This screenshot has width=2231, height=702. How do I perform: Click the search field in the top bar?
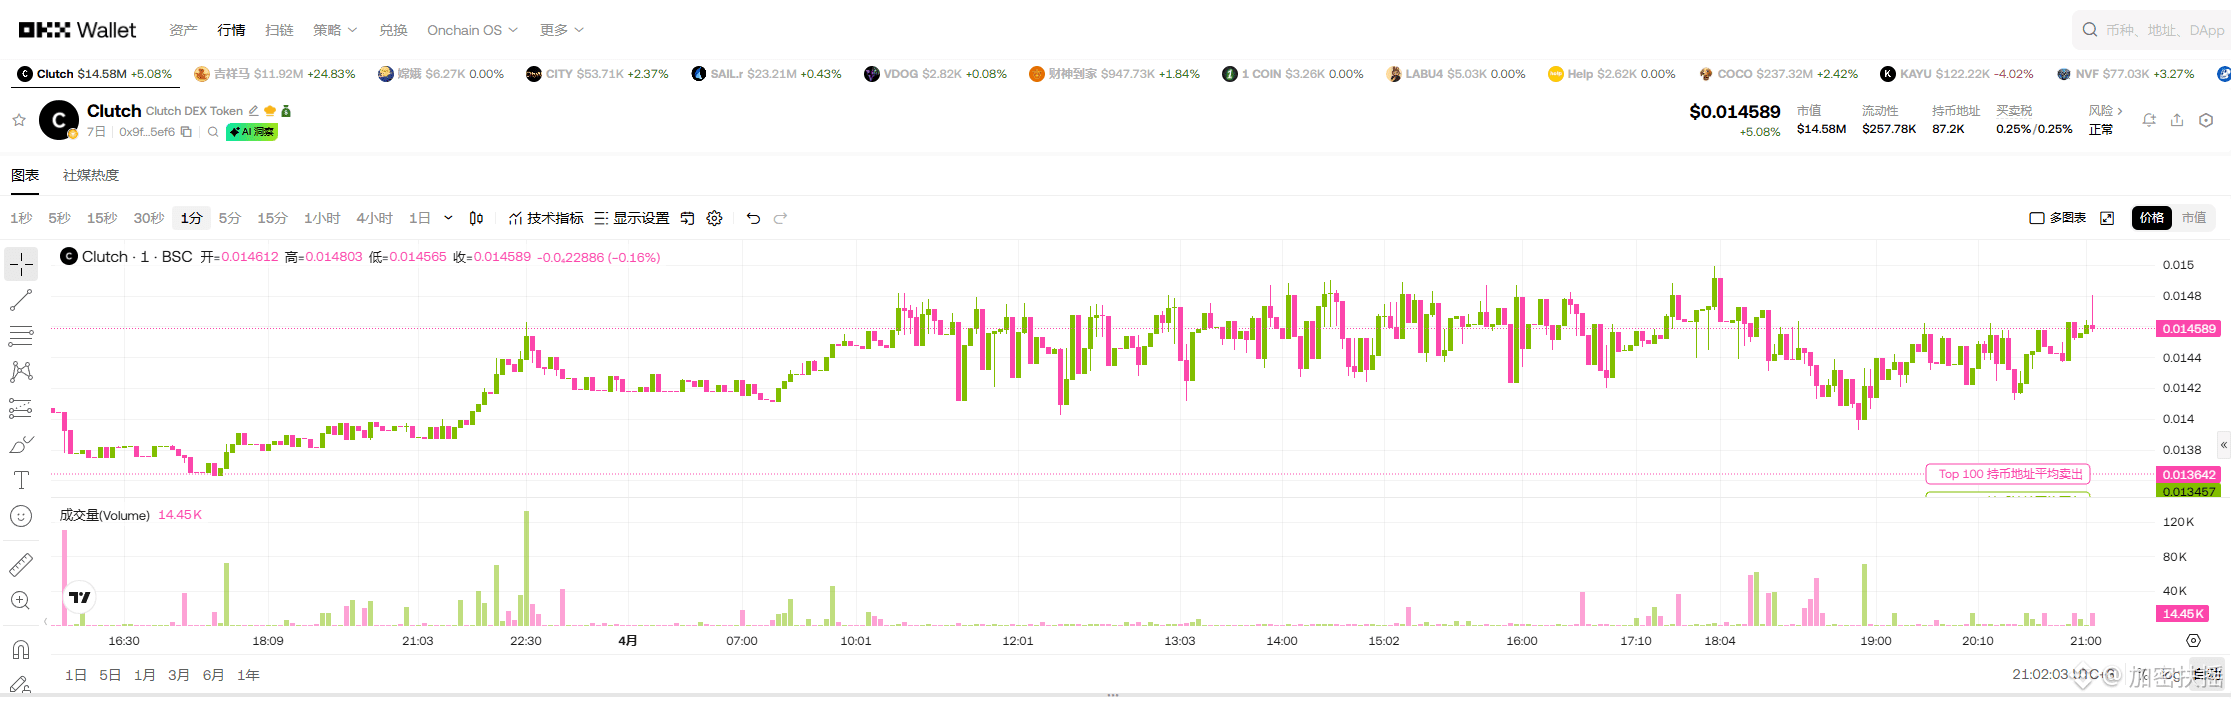click(2153, 30)
